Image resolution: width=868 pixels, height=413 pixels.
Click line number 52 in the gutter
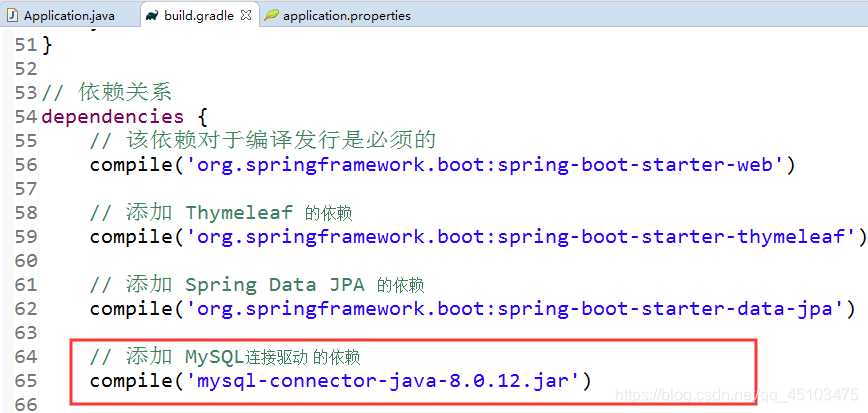(x=26, y=69)
